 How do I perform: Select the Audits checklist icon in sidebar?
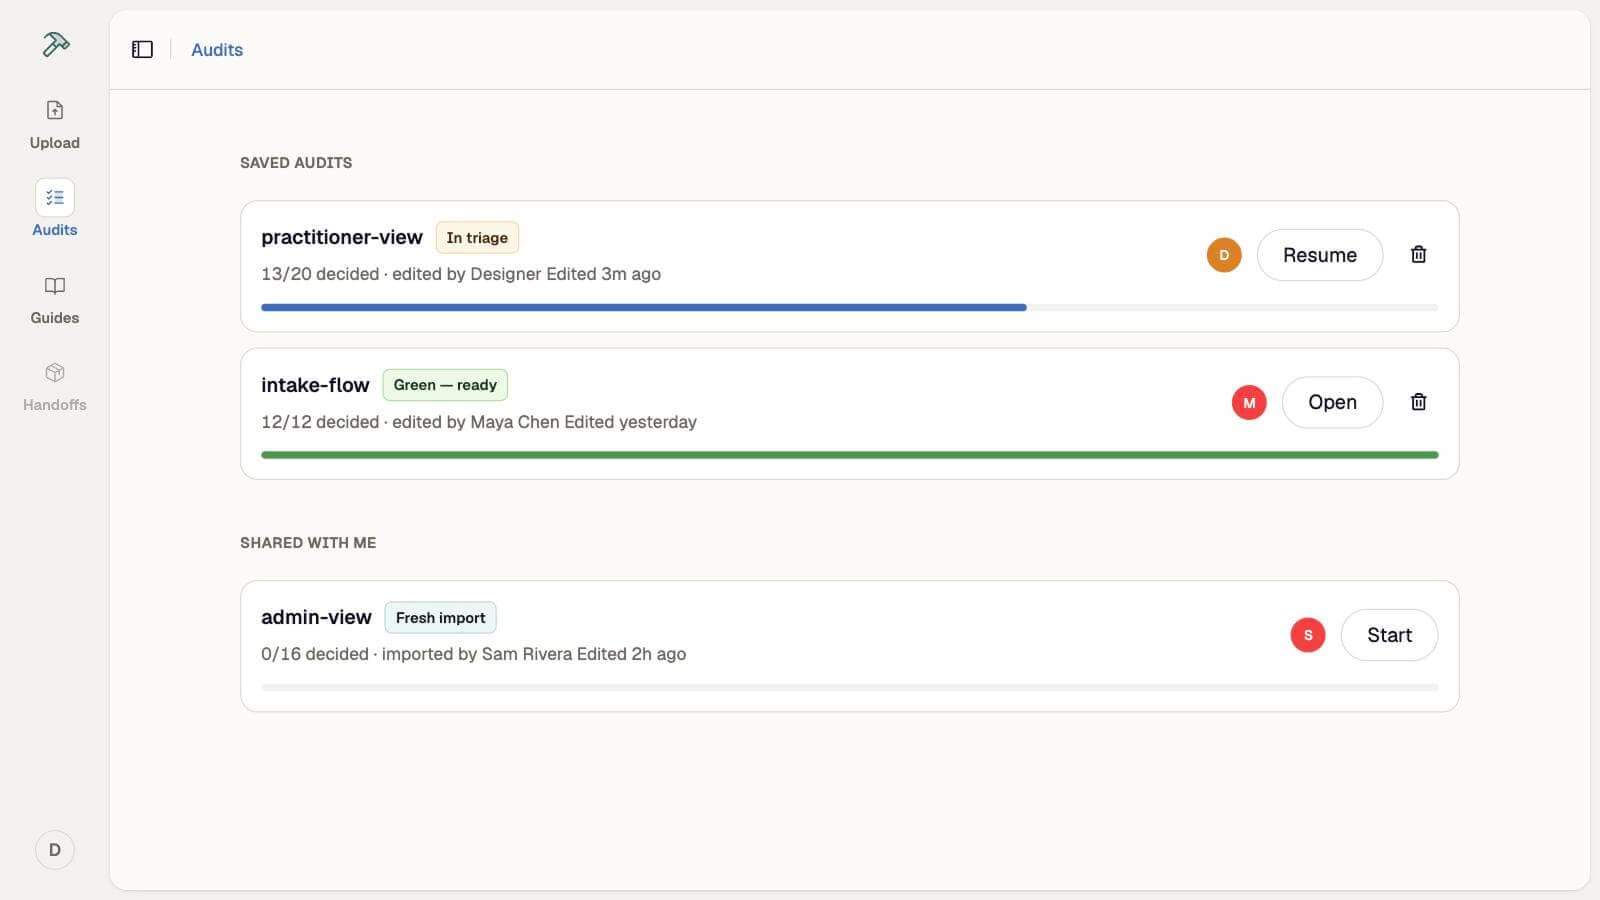pyautogui.click(x=55, y=198)
